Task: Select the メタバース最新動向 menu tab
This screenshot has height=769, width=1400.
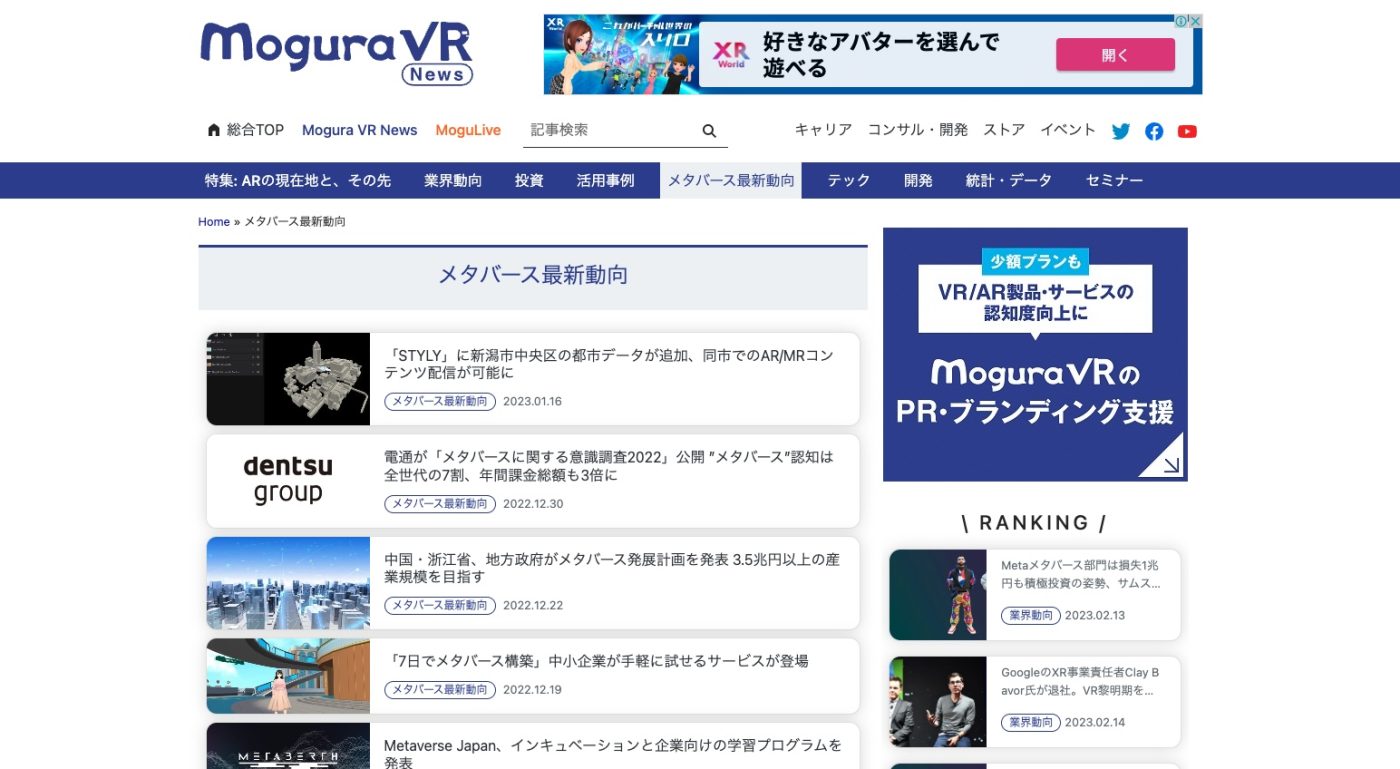Action: 731,181
